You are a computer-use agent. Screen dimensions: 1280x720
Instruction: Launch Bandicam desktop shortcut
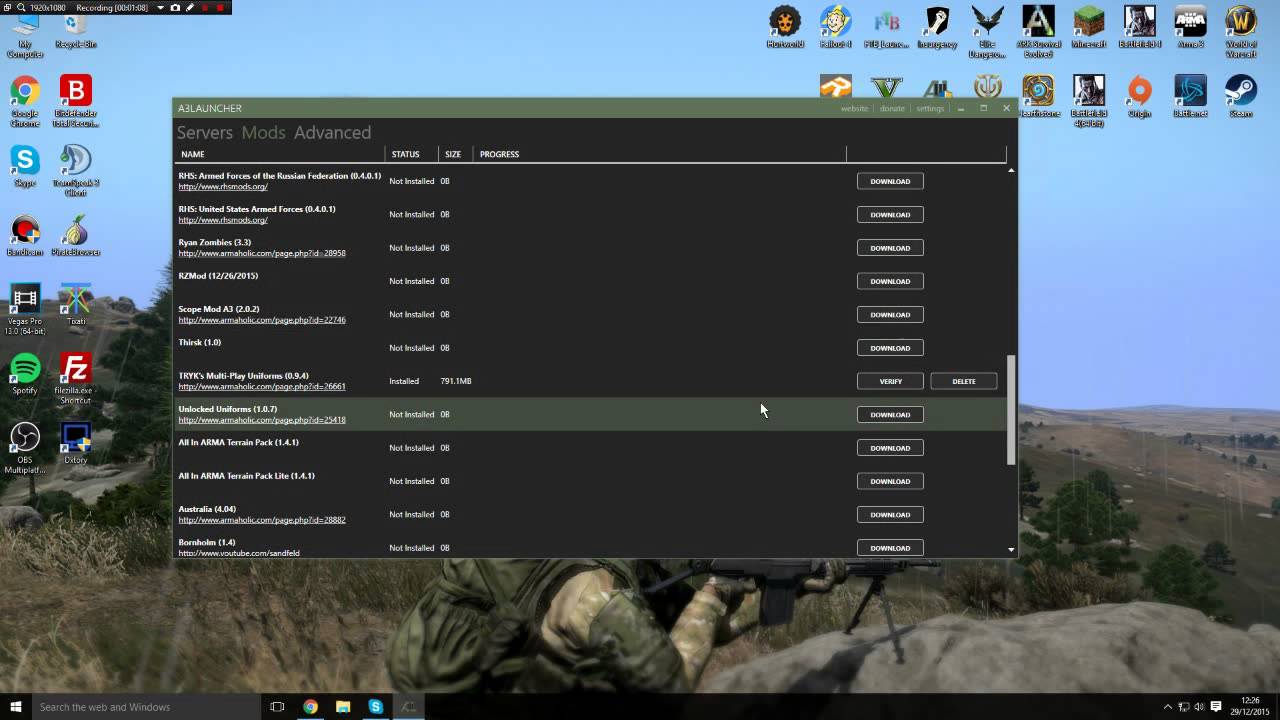[25, 235]
